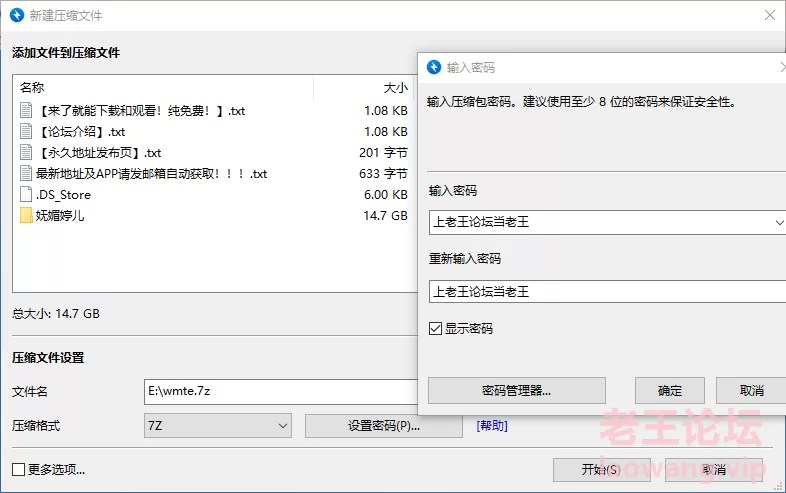Screen dimensions: 786x493
Task: Click the file icon of 【永久地址发布页】.txt
Action: point(26,152)
